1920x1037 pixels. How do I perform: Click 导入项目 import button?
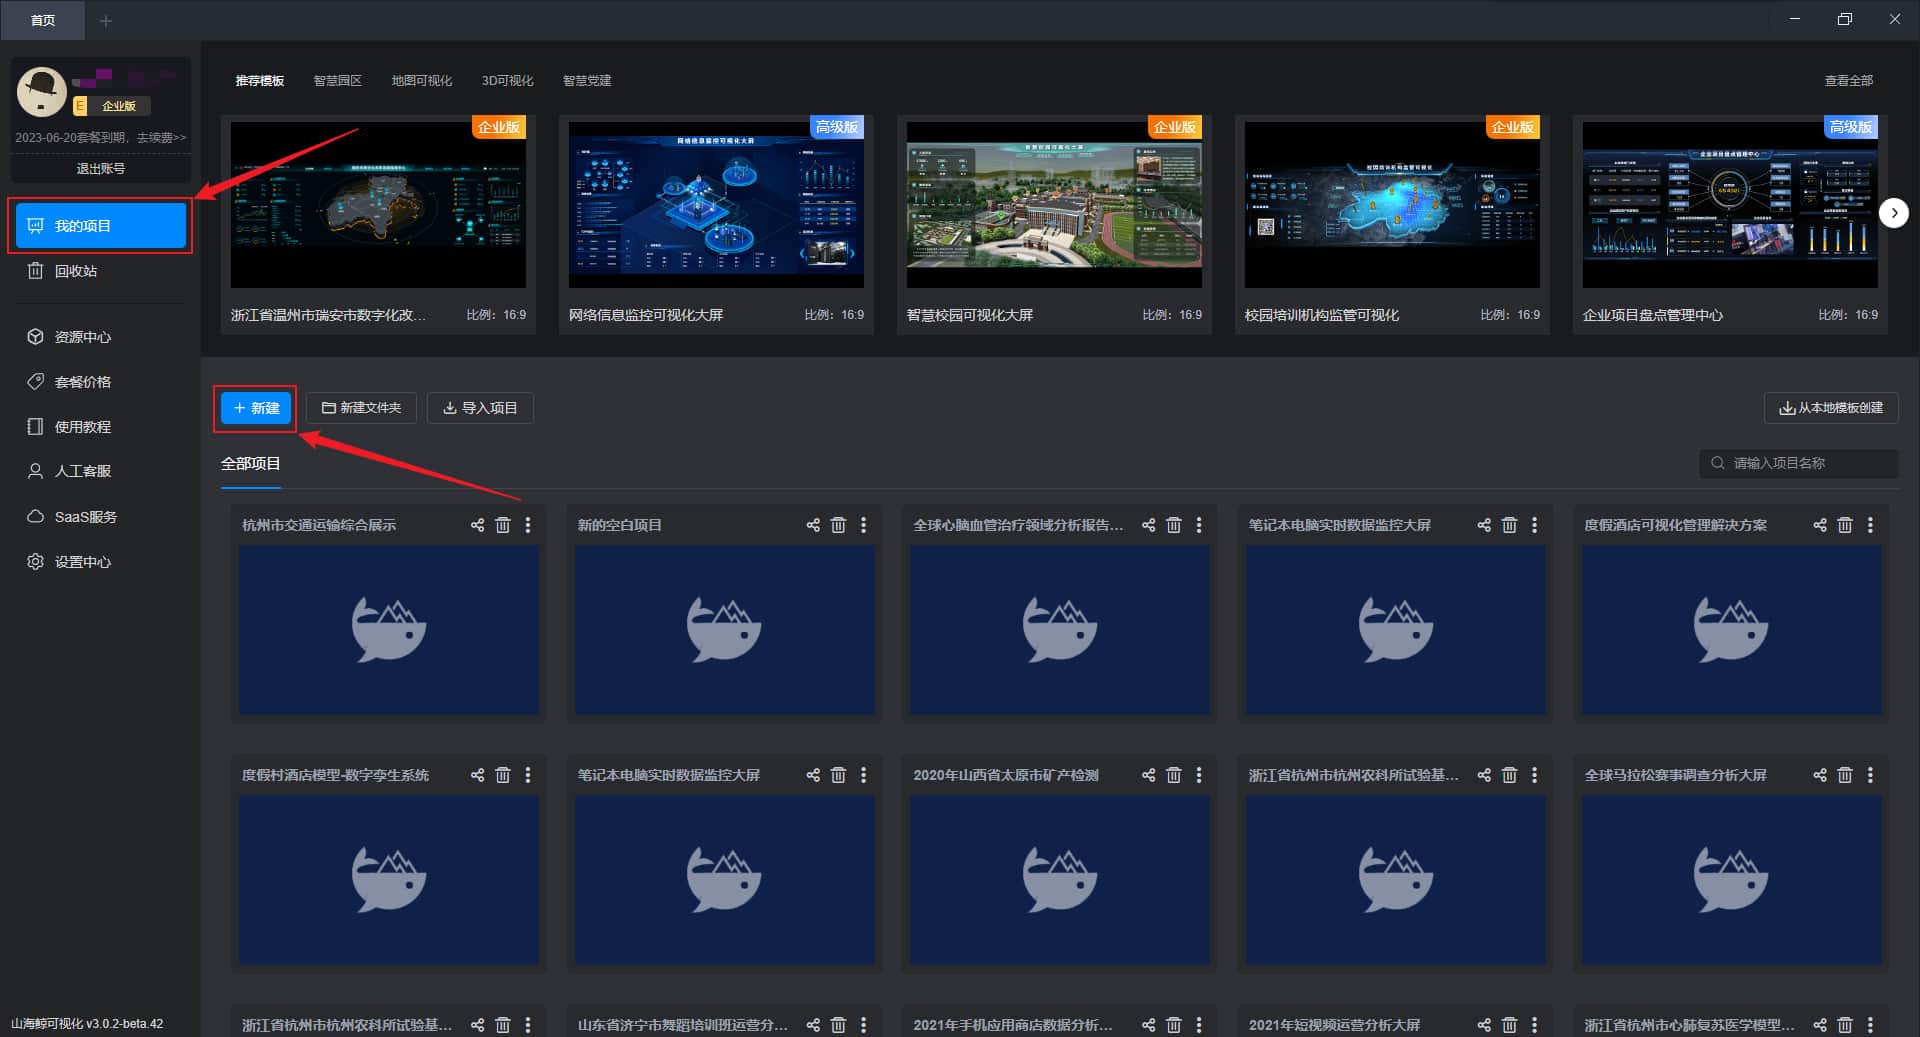pyautogui.click(x=480, y=408)
